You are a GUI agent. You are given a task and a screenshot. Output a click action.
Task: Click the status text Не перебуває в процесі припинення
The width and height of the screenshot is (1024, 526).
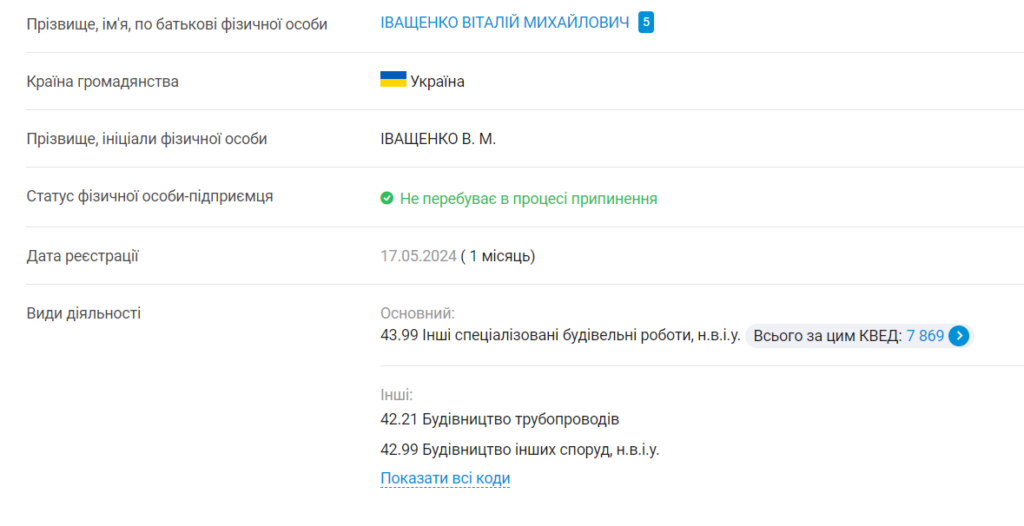click(x=528, y=199)
